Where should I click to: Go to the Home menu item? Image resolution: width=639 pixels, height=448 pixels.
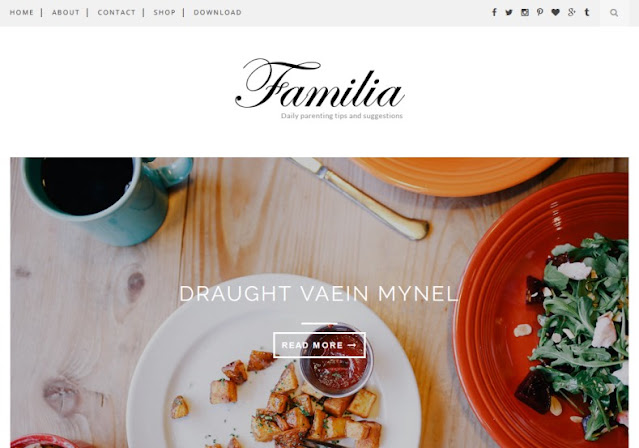[22, 13]
